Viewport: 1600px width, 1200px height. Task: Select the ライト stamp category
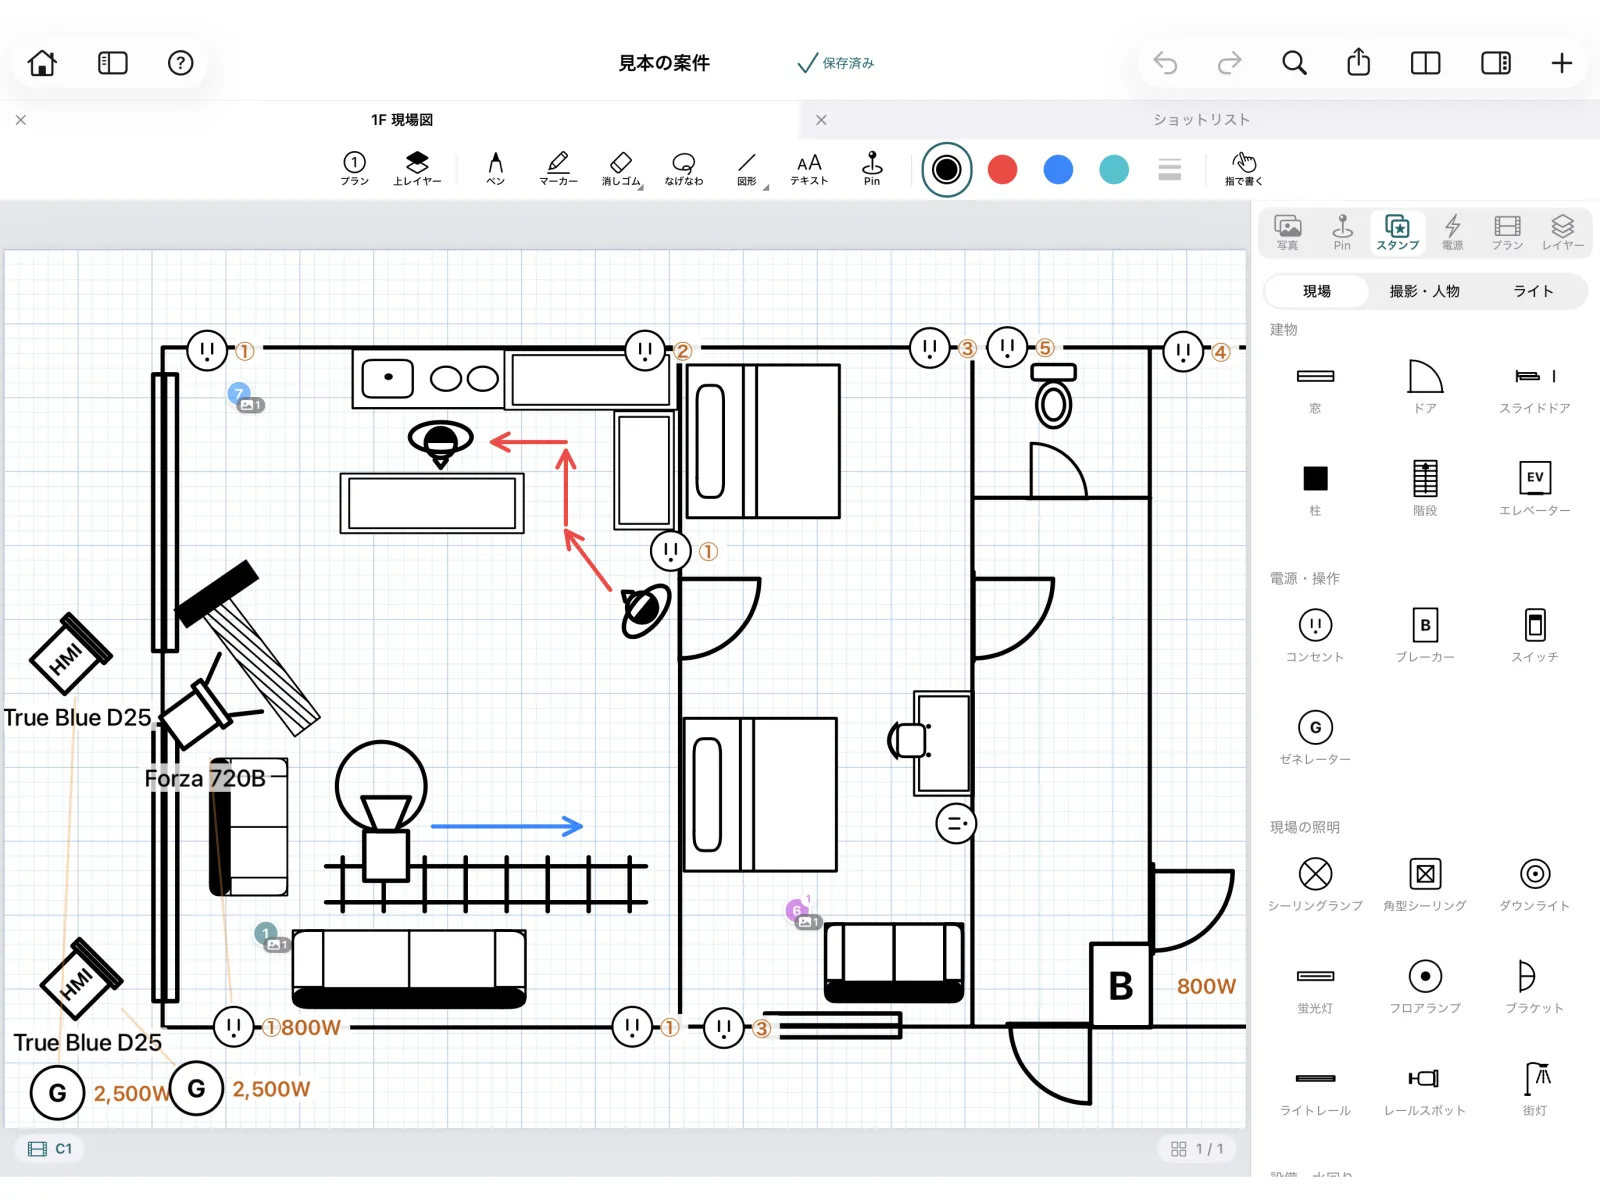[x=1533, y=291]
